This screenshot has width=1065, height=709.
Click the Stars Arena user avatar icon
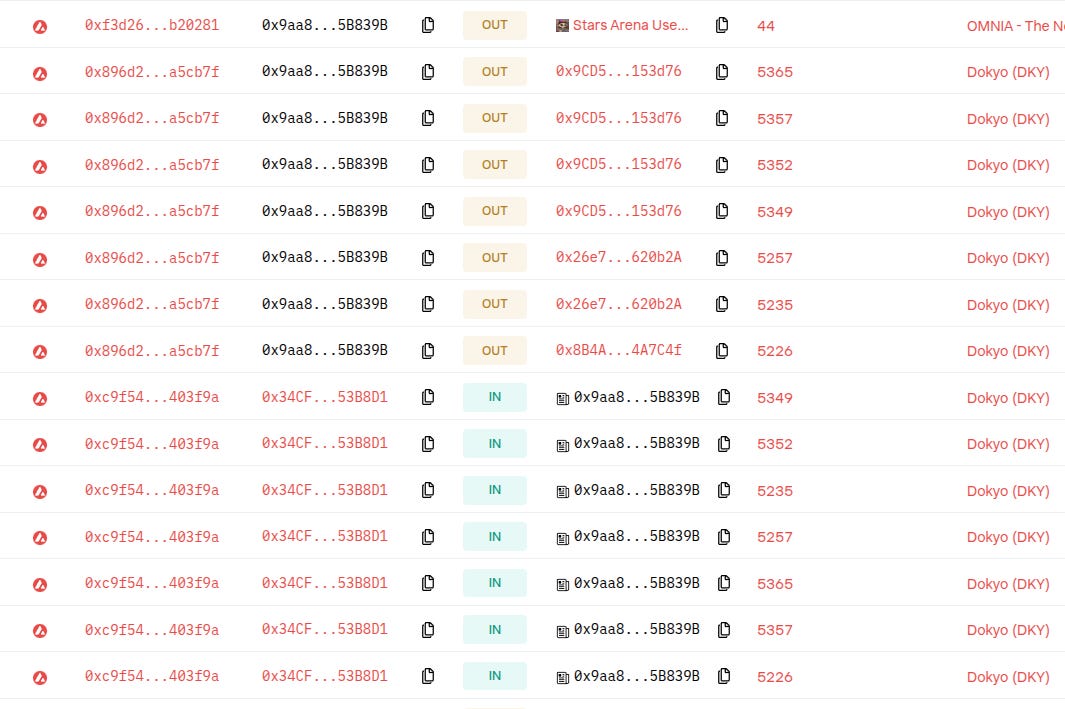pyautogui.click(x=562, y=26)
